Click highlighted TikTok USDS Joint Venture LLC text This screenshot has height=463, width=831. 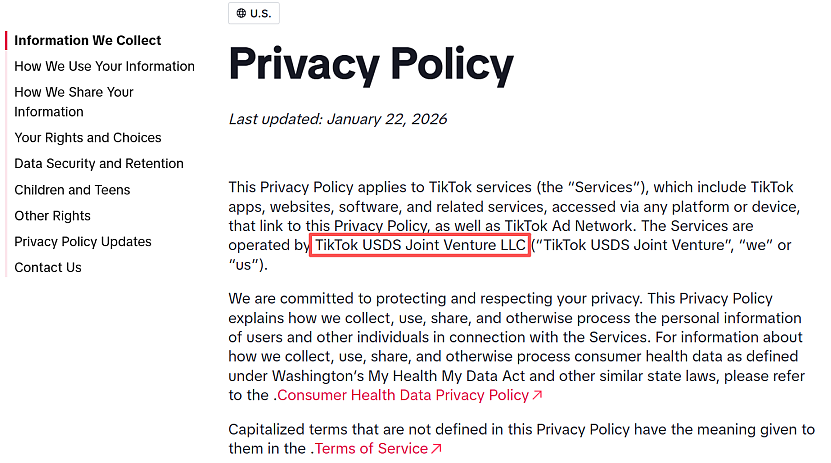click(420, 245)
